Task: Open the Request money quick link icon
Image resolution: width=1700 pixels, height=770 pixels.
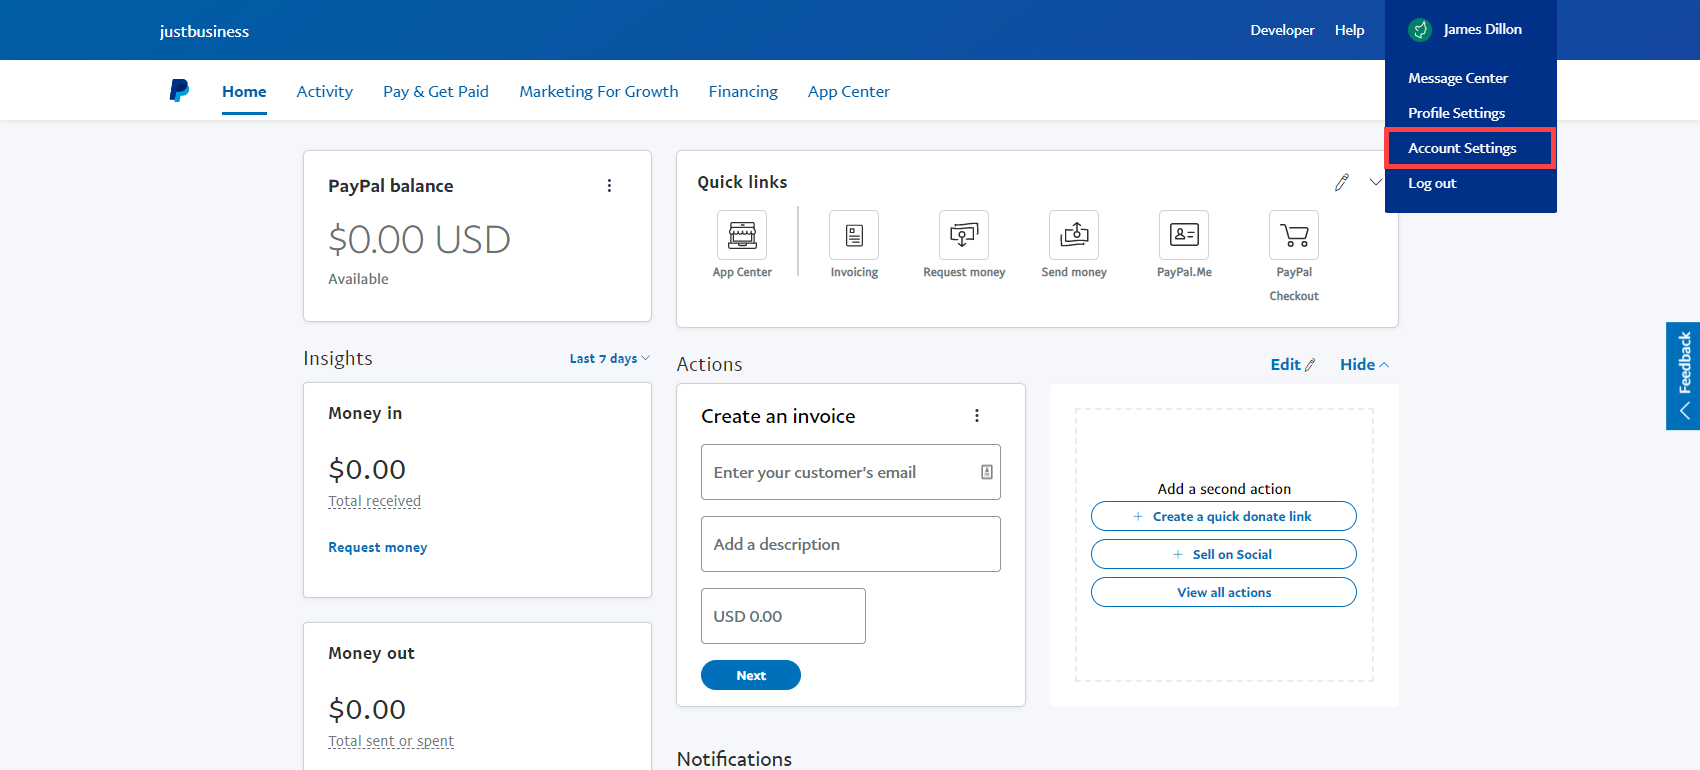Action: tap(964, 235)
